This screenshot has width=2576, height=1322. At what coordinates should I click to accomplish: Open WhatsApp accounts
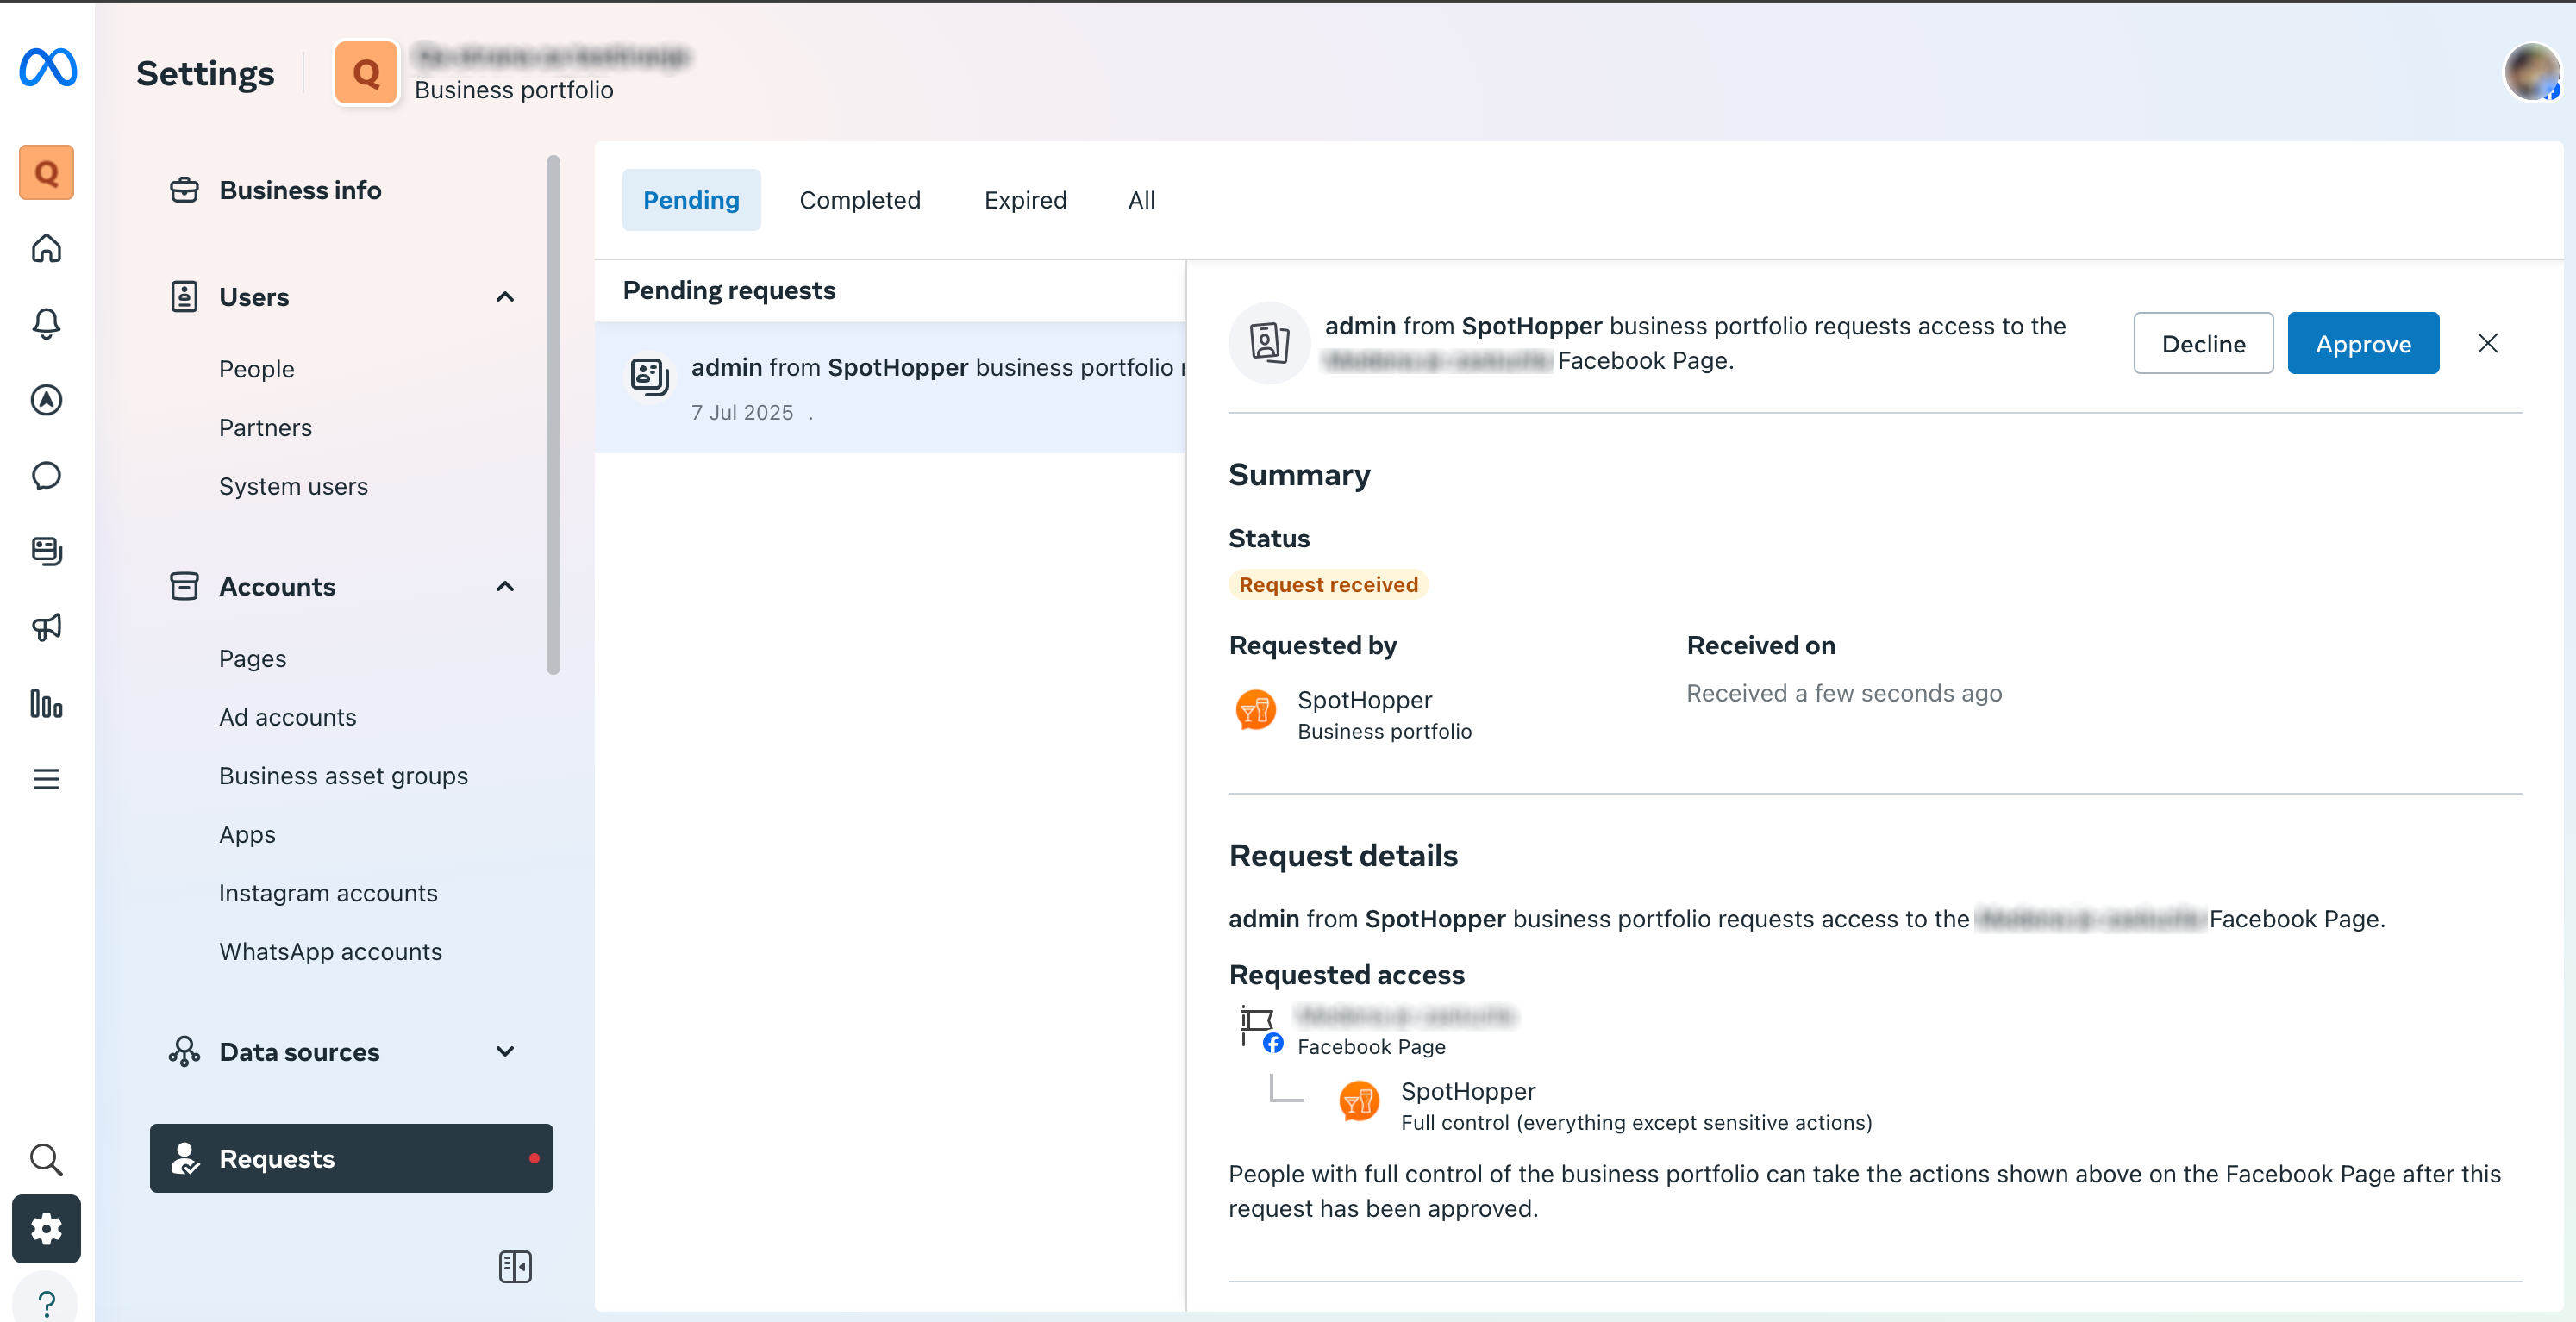coord(330,951)
